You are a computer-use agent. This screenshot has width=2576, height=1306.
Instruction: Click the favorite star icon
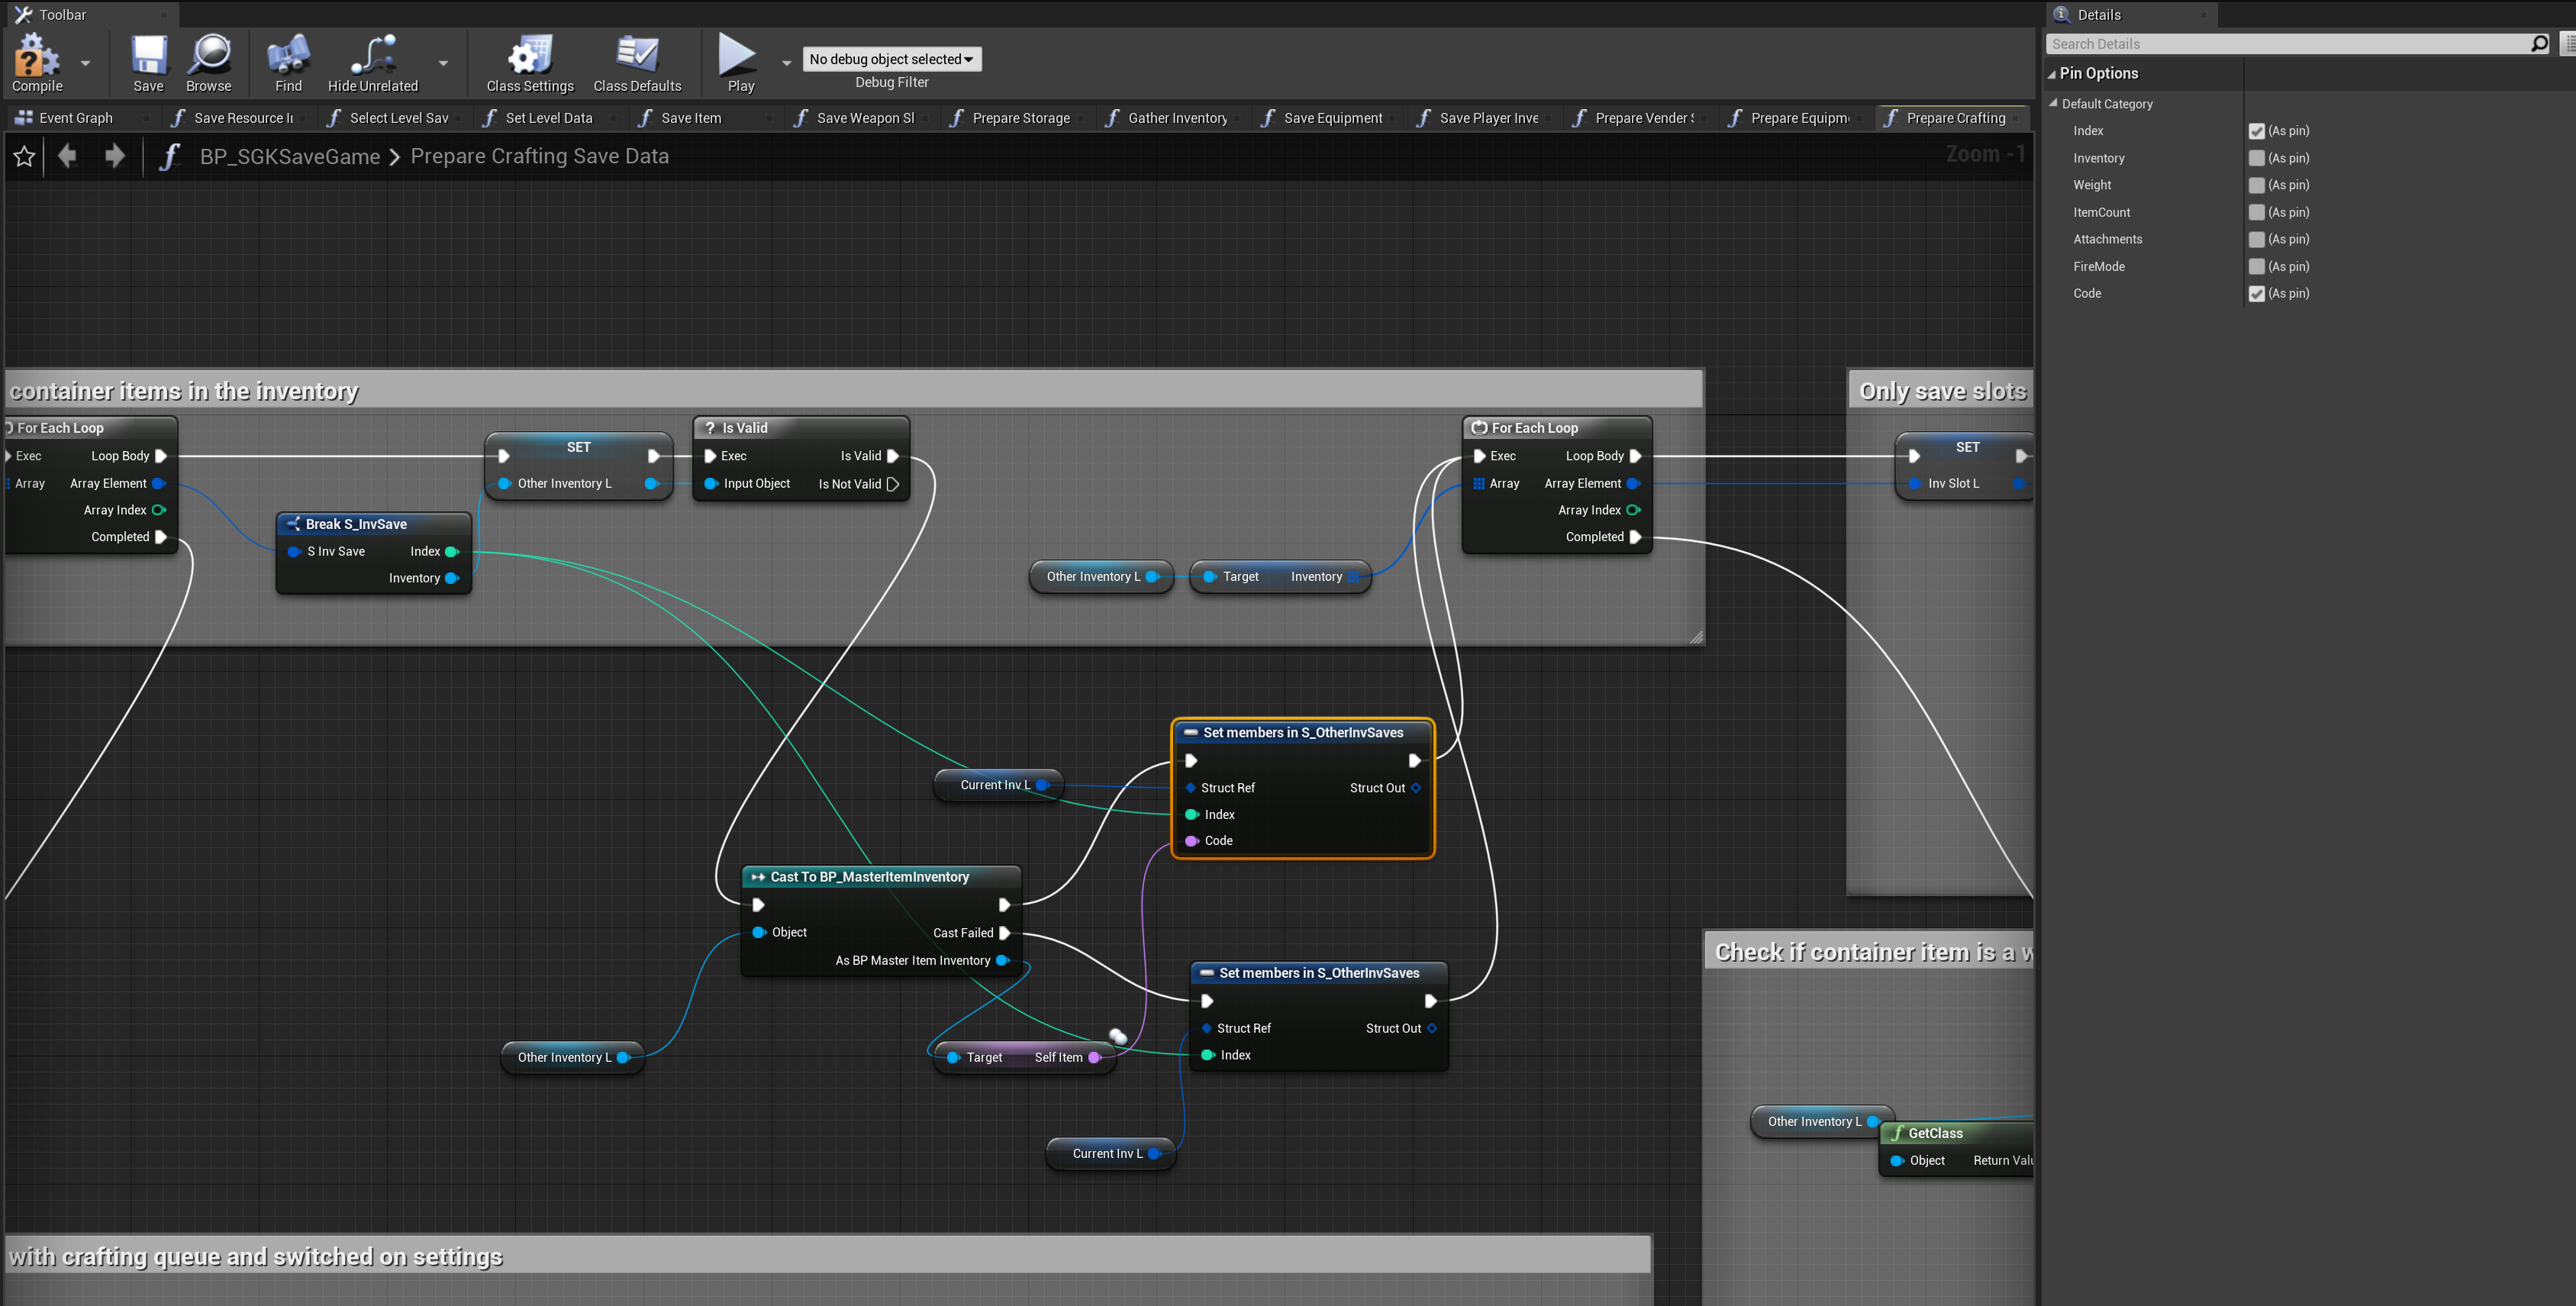pyautogui.click(x=24, y=157)
